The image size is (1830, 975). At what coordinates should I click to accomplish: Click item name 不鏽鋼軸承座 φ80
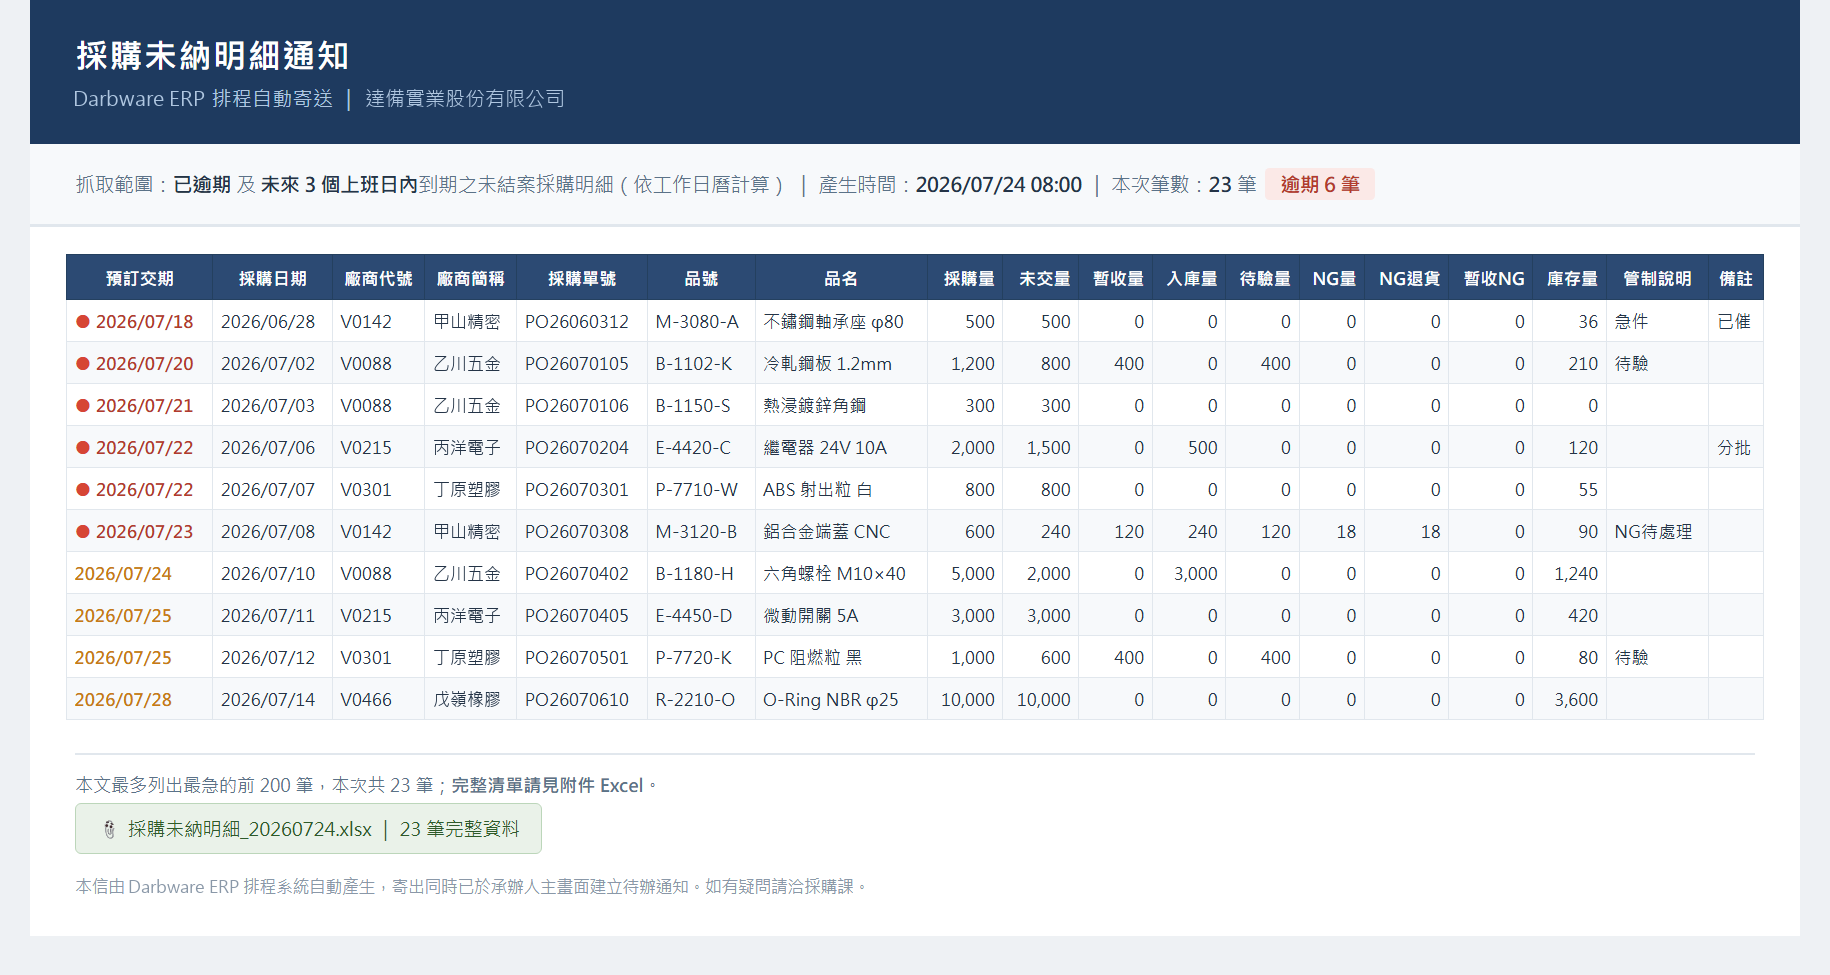point(833,322)
